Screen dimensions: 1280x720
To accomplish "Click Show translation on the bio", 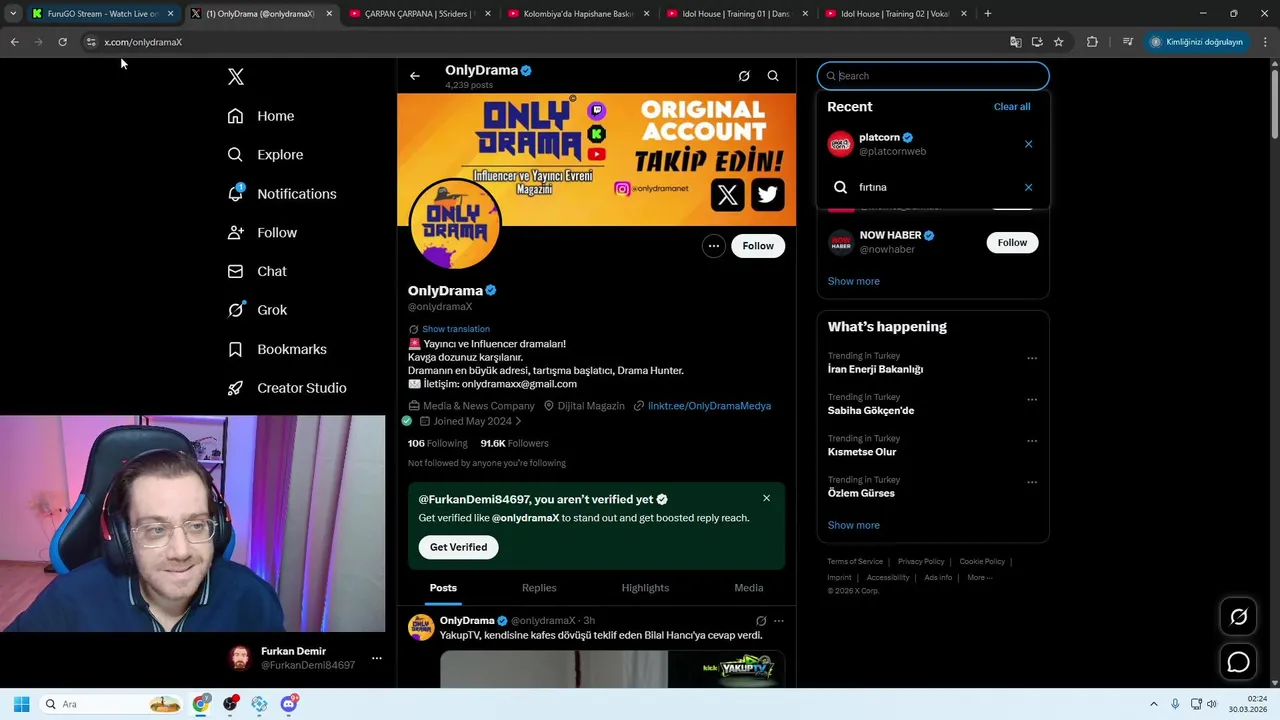I will (455, 329).
